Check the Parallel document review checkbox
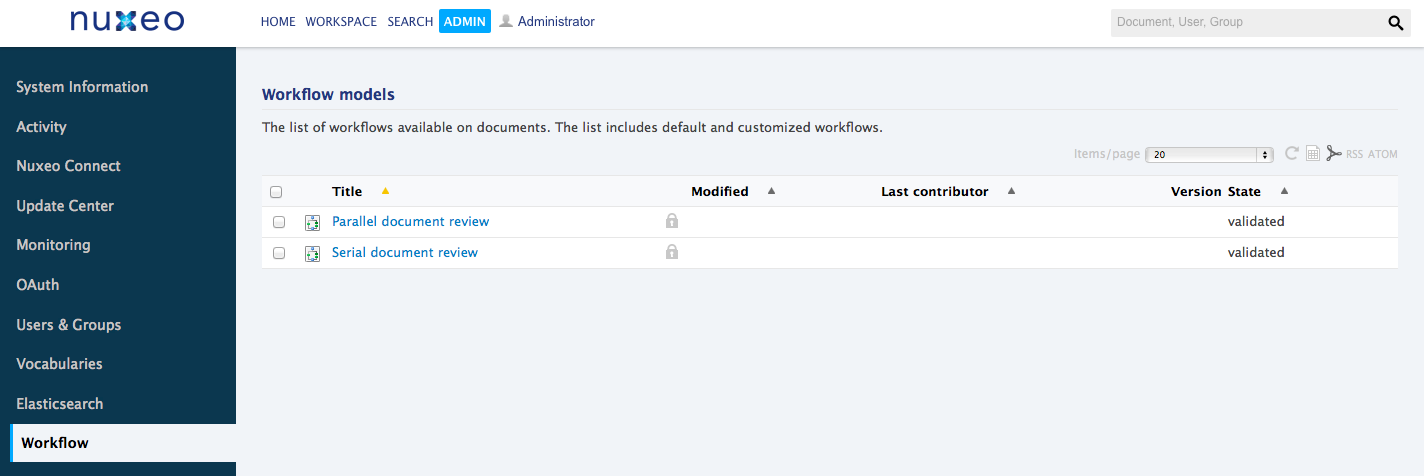The width and height of the screenshot is (1424, 476). click(x=279, y=222)
